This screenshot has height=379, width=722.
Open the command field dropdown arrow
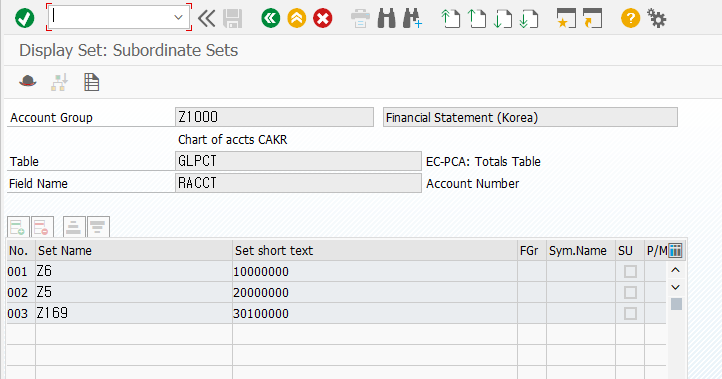point(178,18)
